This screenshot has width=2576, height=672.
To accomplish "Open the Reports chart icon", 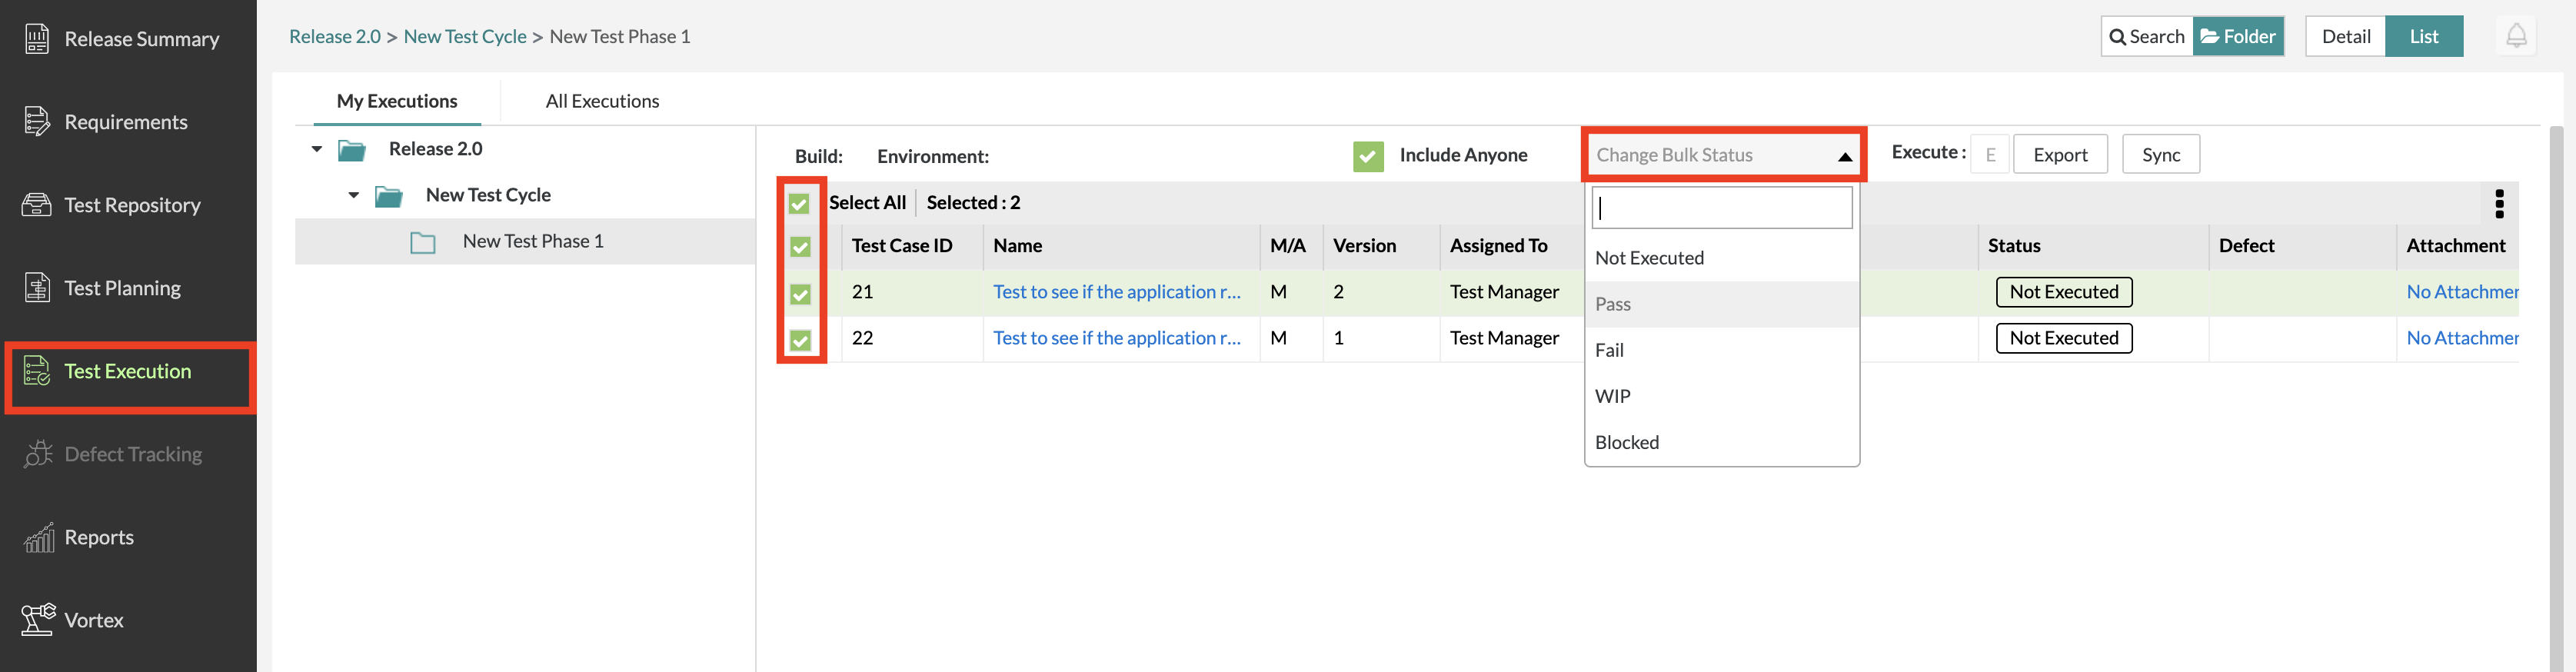I will pos(39,538).
